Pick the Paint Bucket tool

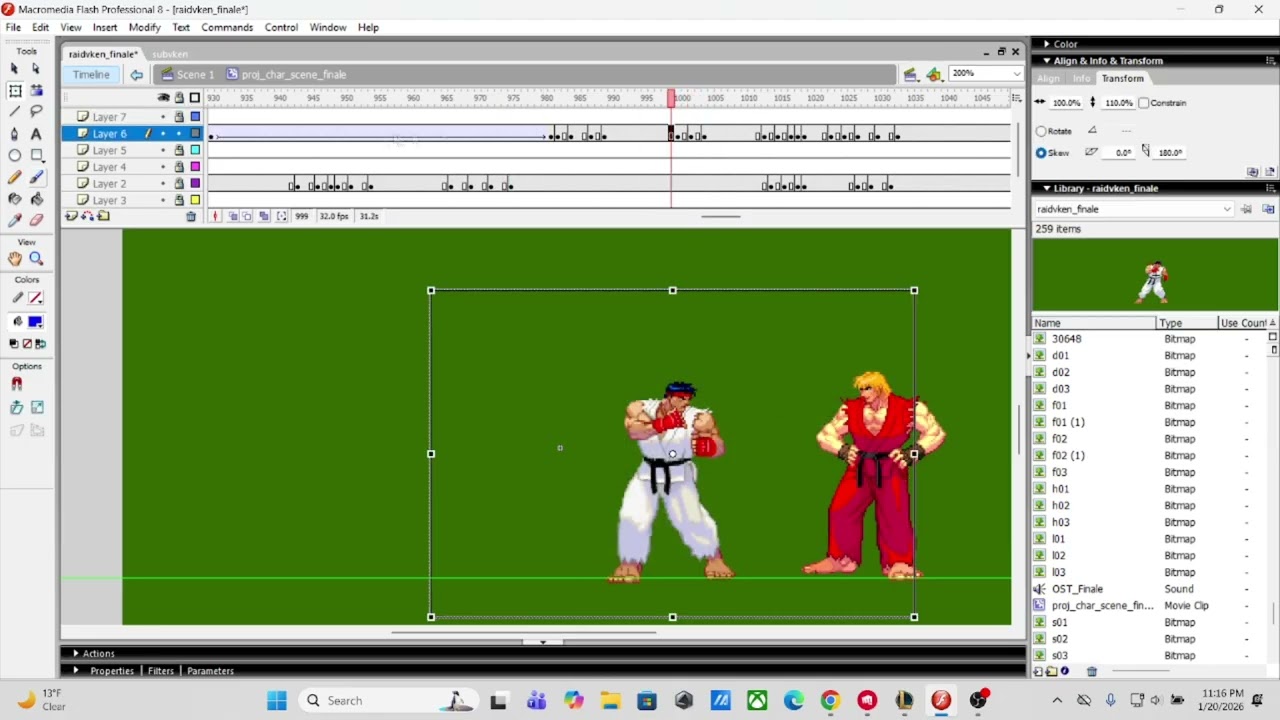click(36, 198)
